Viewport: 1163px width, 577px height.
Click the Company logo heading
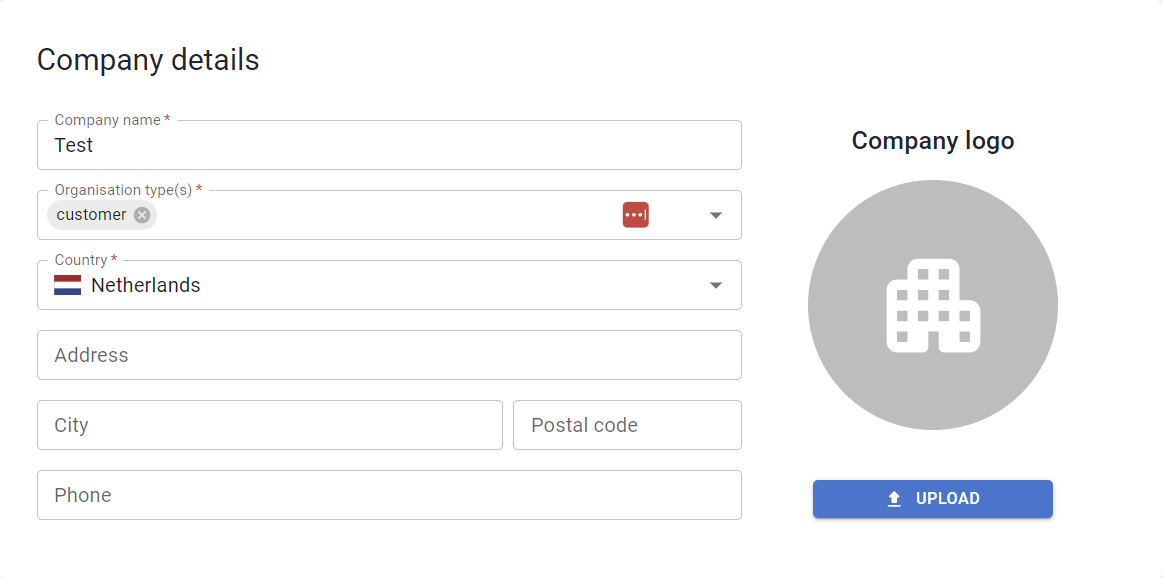coord(933,141)
